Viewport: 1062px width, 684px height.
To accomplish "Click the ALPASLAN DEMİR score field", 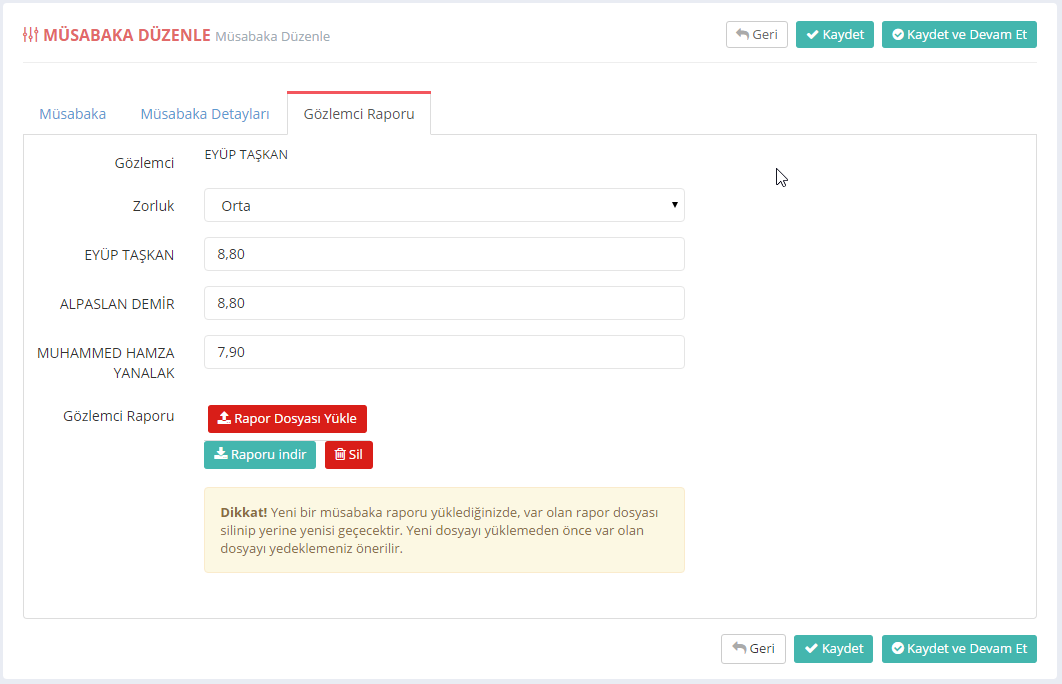I will click(444, 303).
